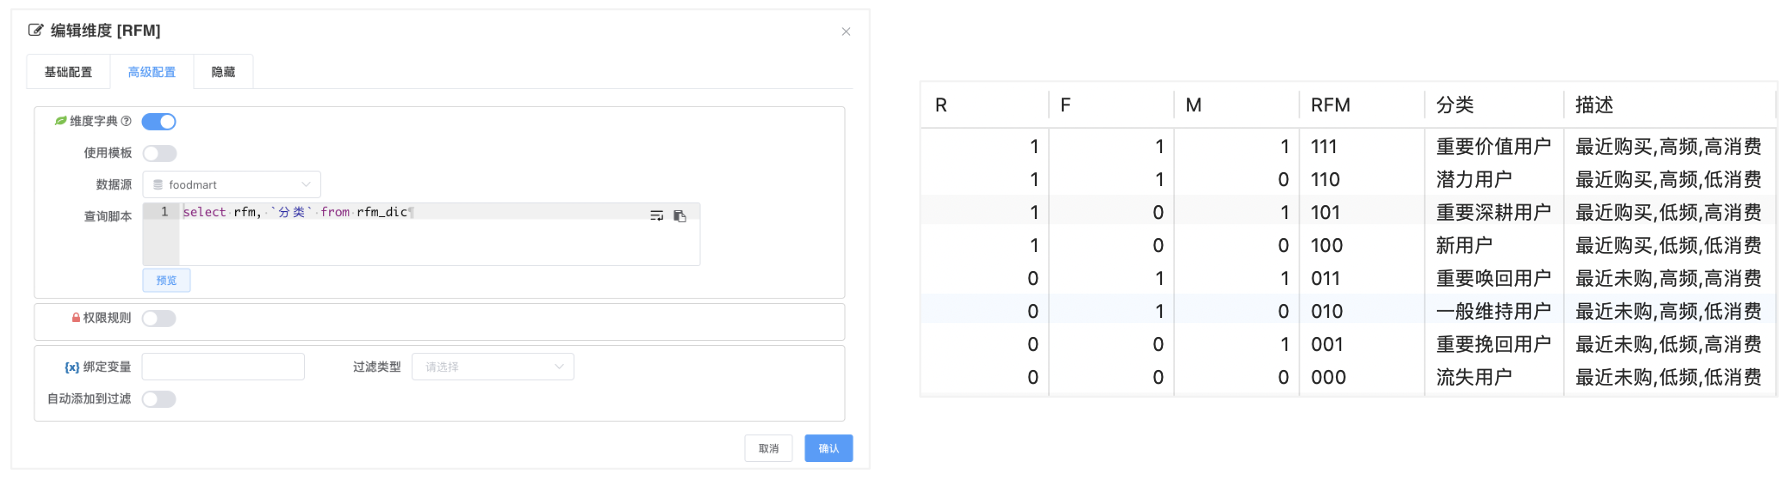
Task: Click the copy script icon in editor
Action: pos(680,216)
